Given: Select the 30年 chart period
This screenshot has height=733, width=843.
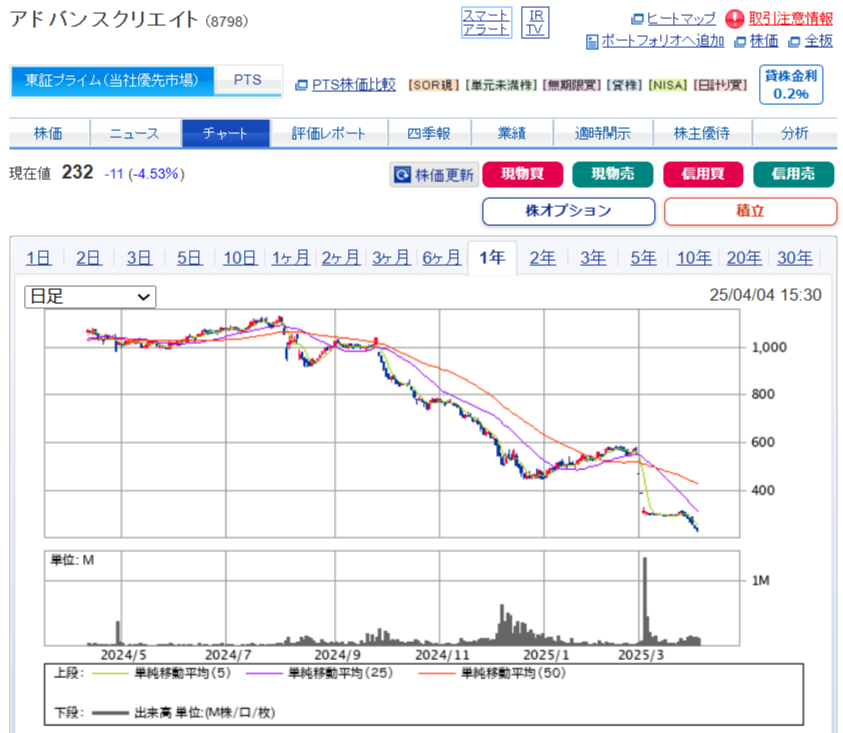Looking at the screenshot, I should point(795,258).
